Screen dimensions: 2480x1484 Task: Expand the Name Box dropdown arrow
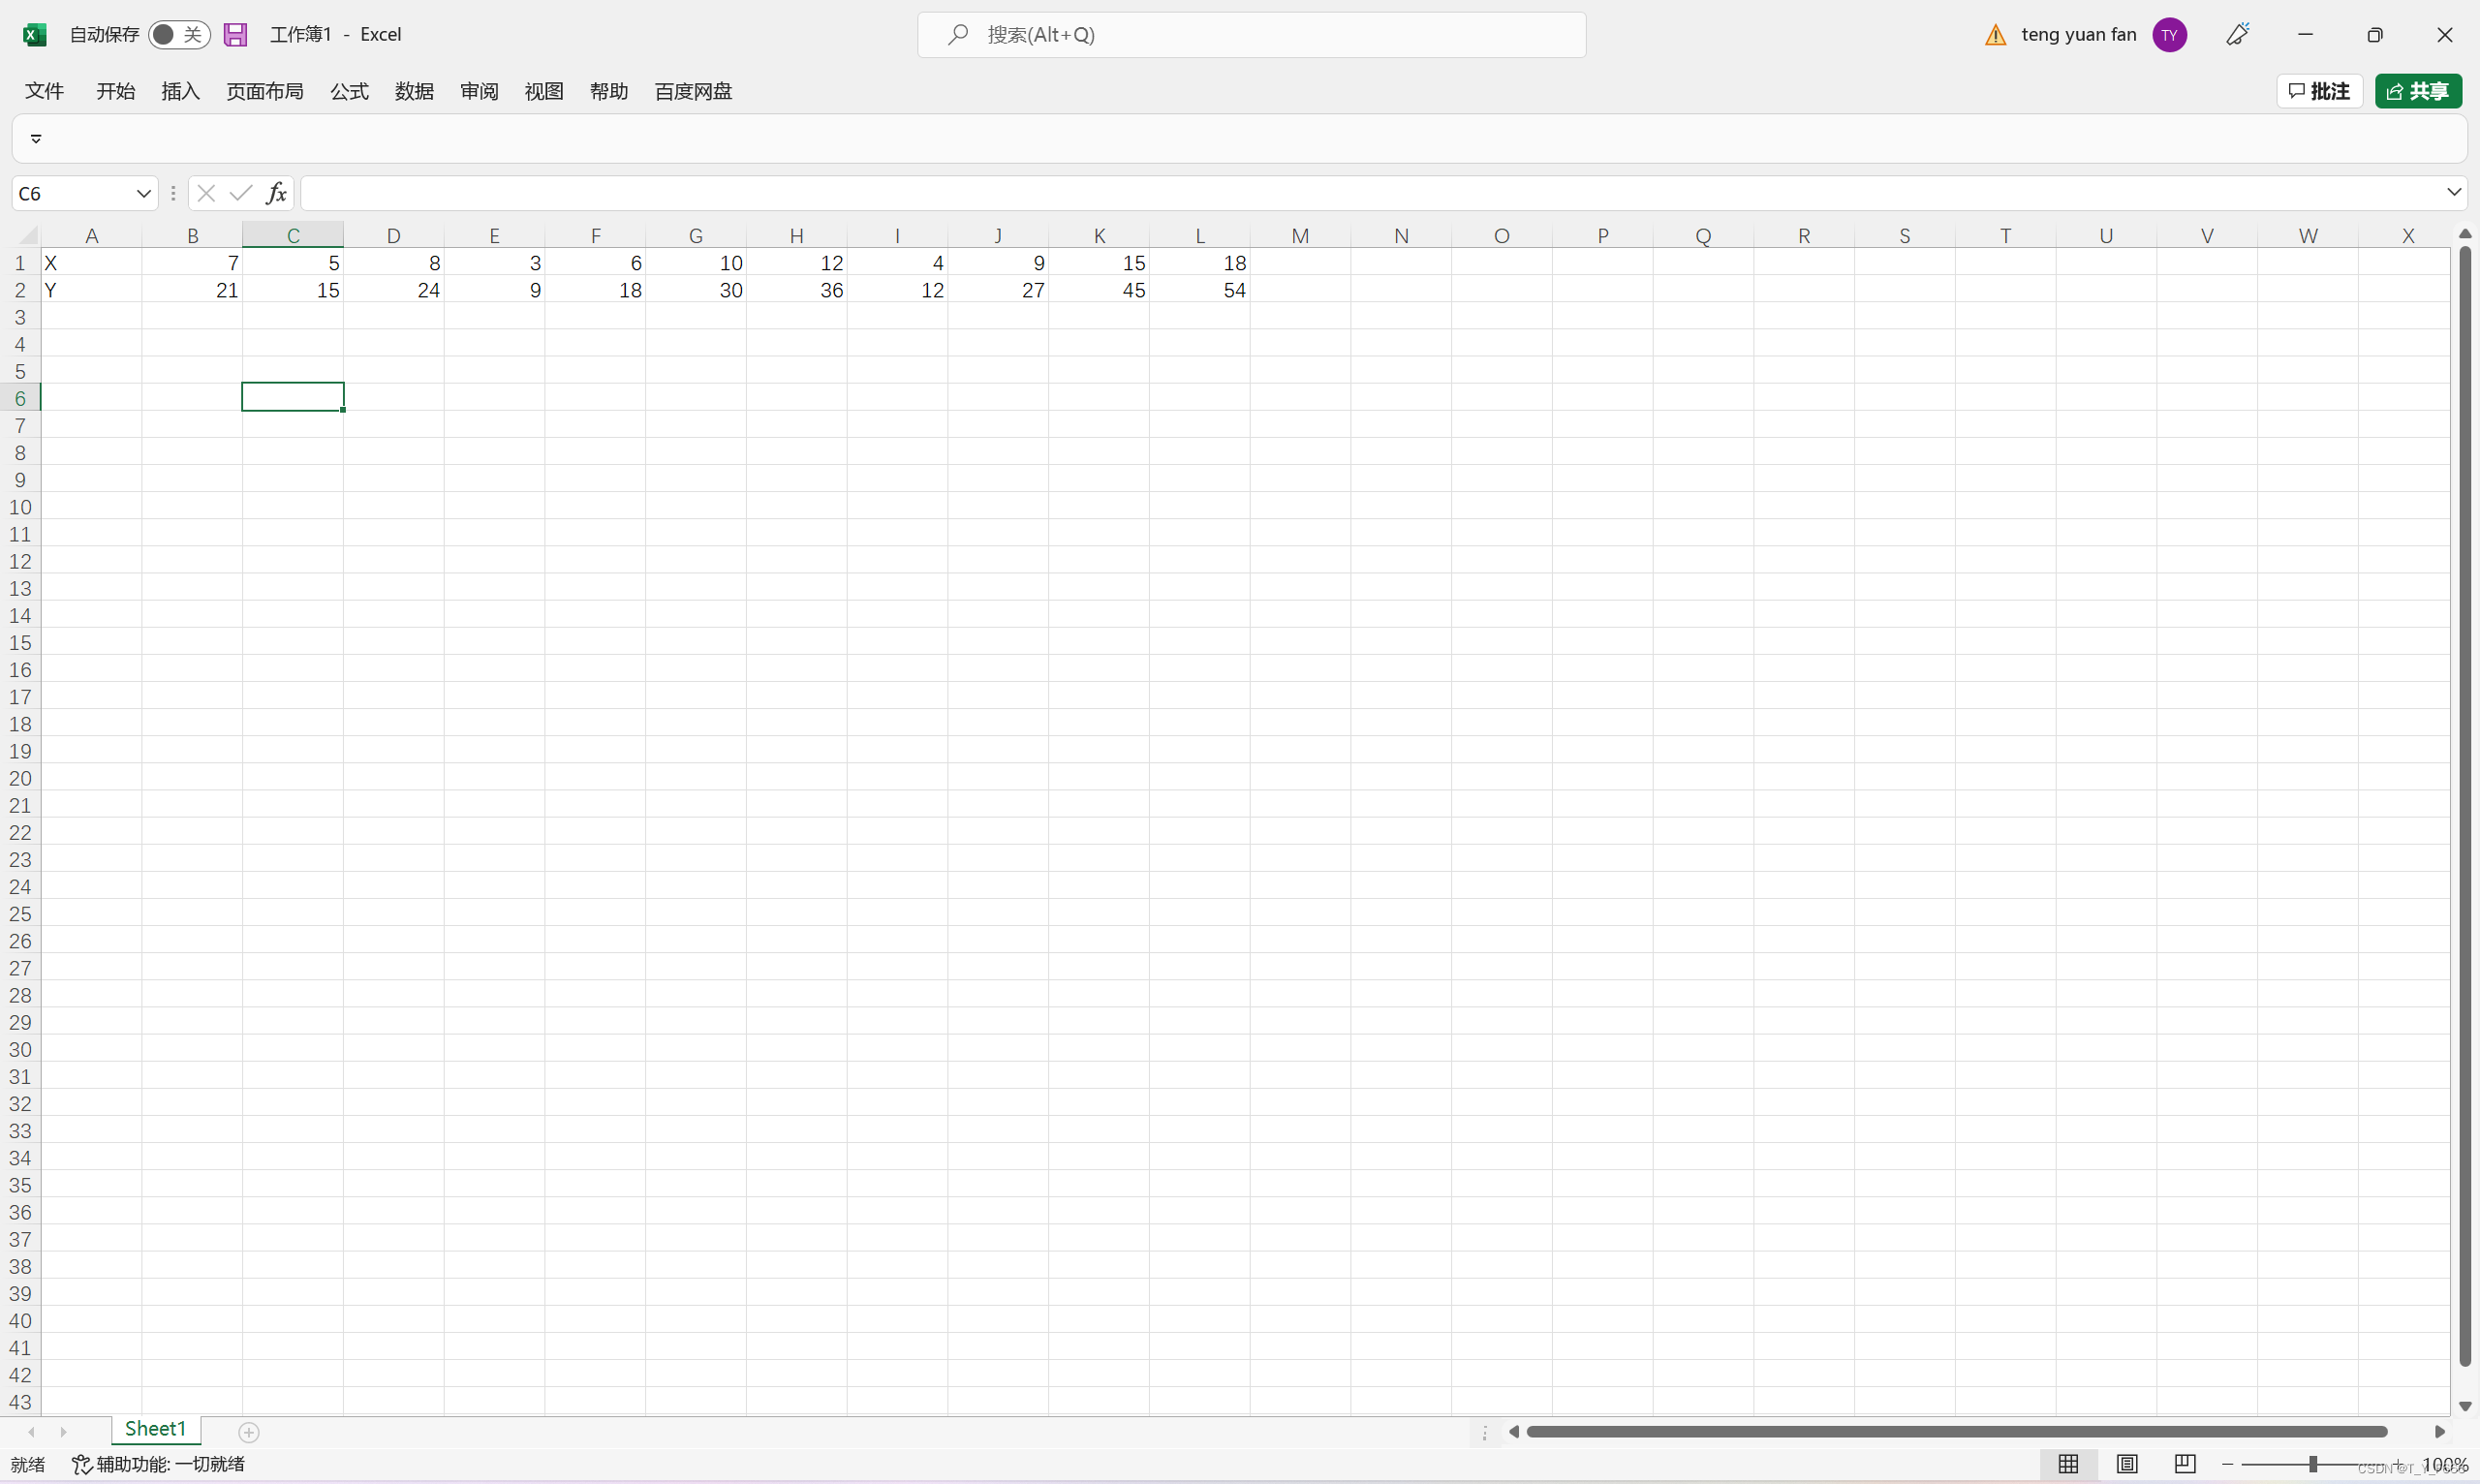point(143,193)
